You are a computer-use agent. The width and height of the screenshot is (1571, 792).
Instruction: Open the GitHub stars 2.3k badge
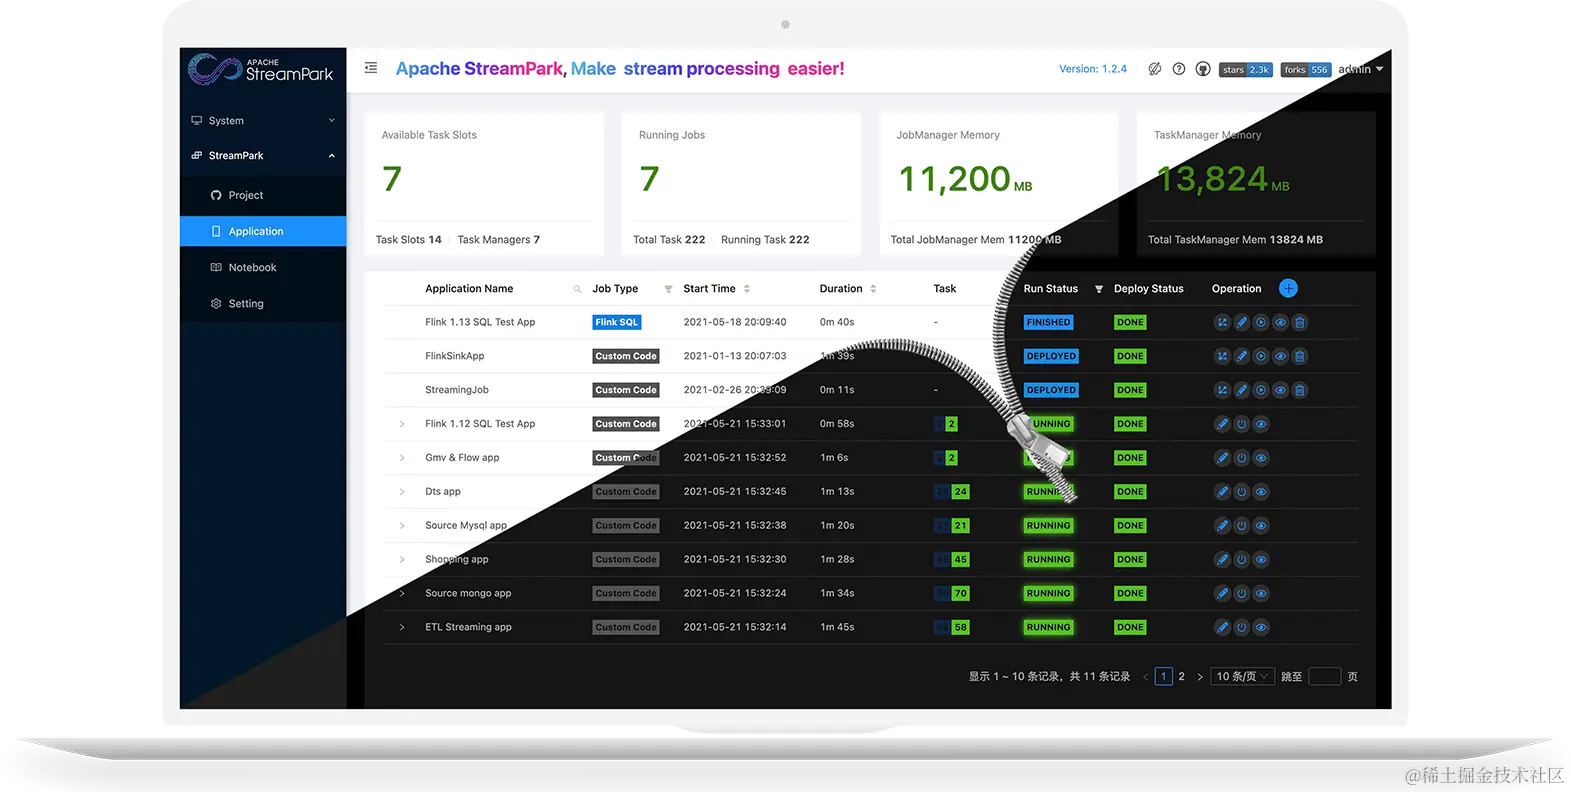click(x=1246, y=70)
